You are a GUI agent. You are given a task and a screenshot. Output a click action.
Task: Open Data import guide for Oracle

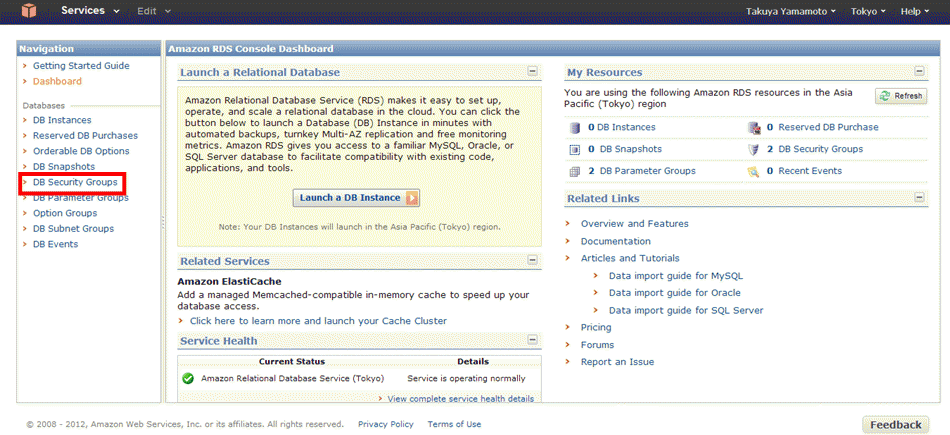(674, 293)
